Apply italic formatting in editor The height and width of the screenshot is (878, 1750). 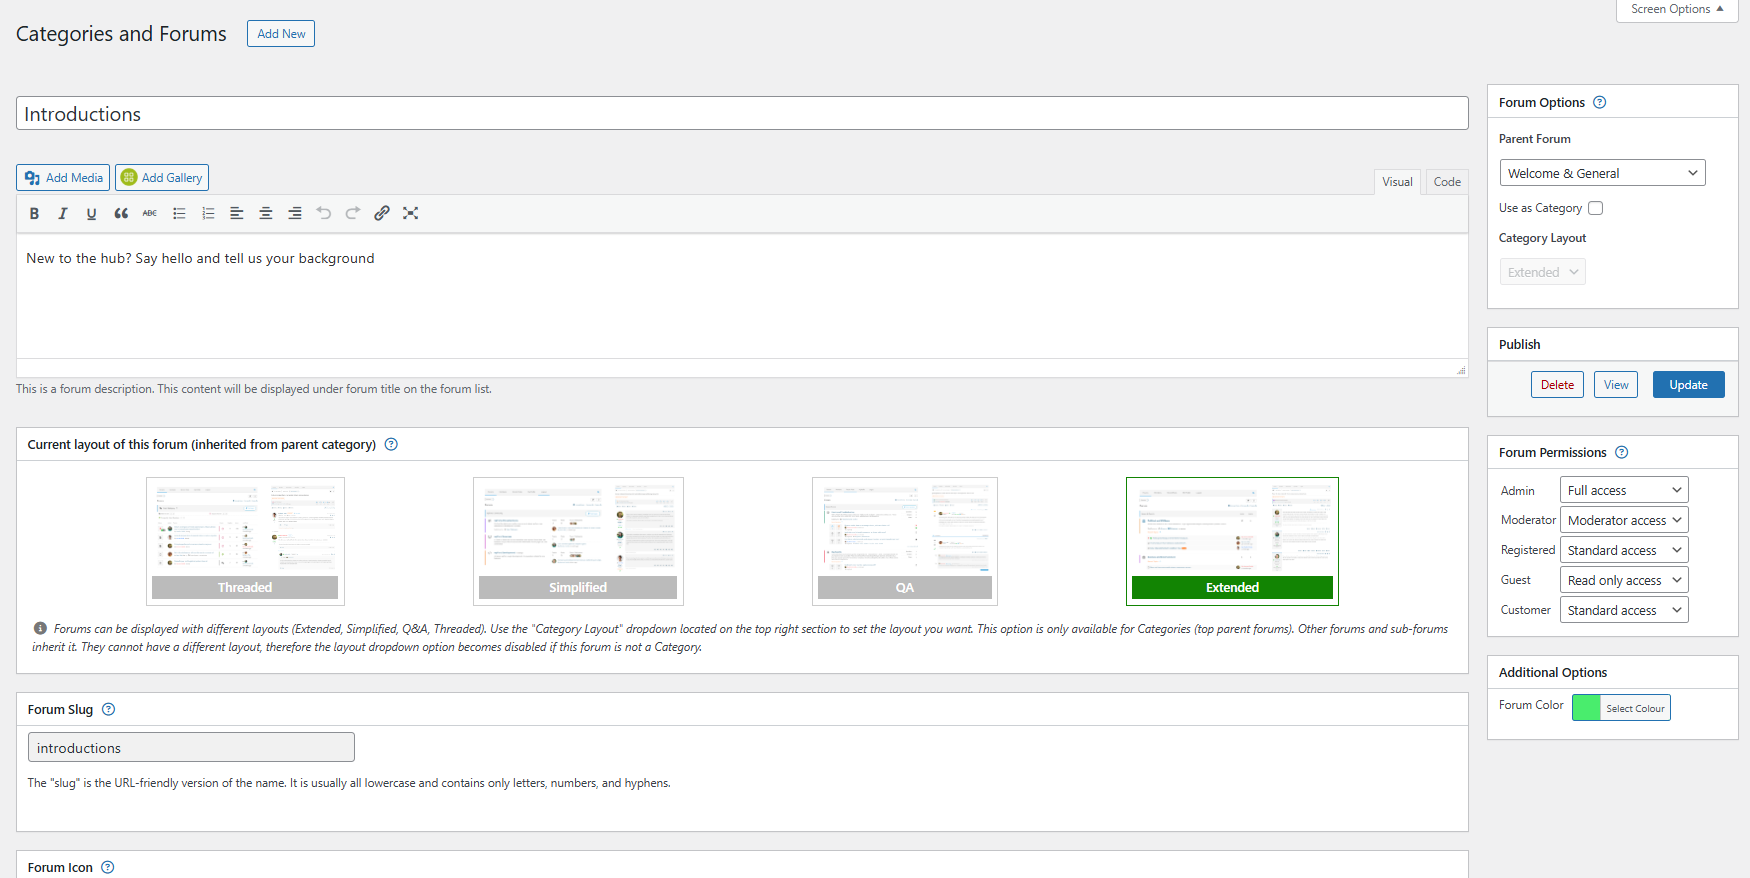tap(62, 213)
